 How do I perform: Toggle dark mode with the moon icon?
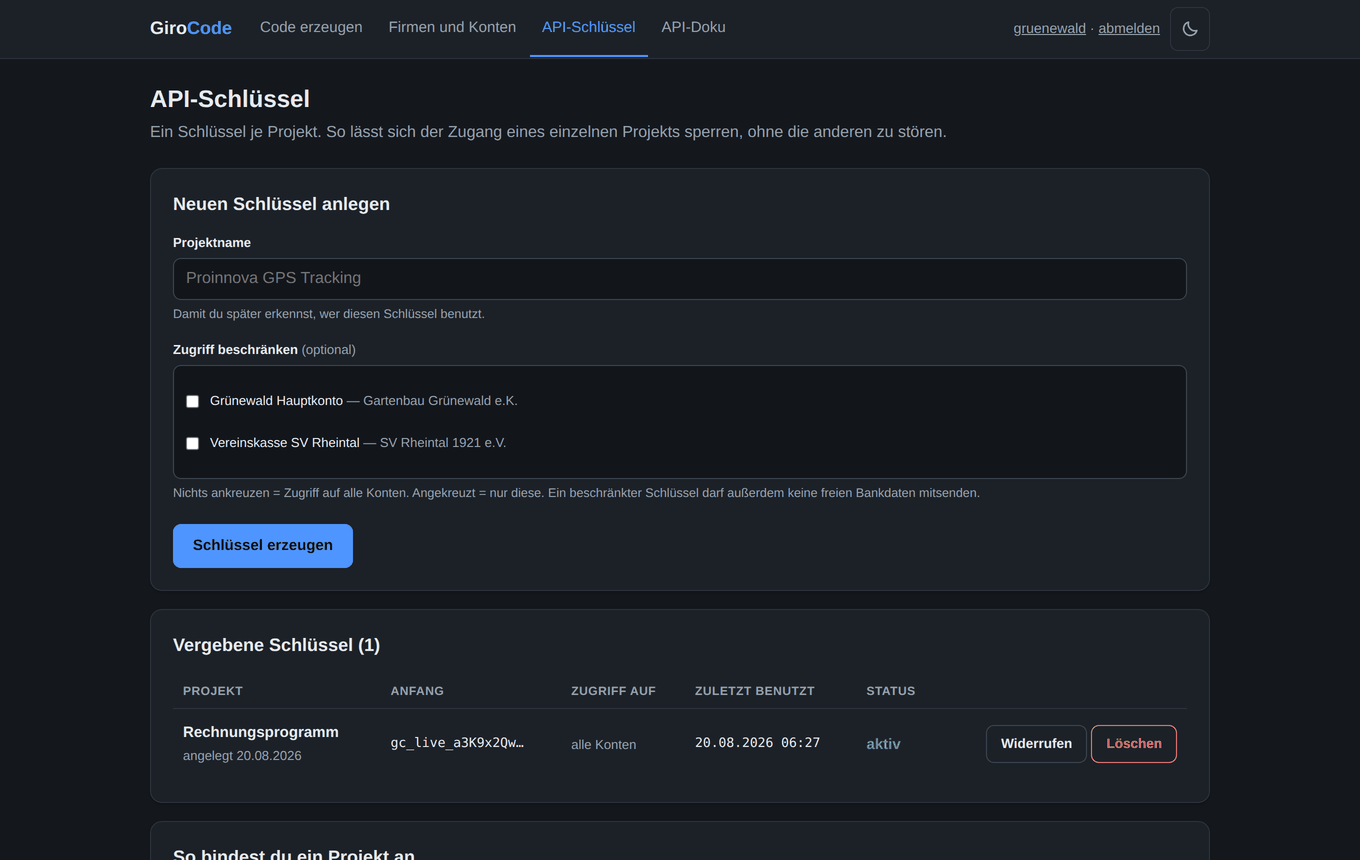(1190, 29)
